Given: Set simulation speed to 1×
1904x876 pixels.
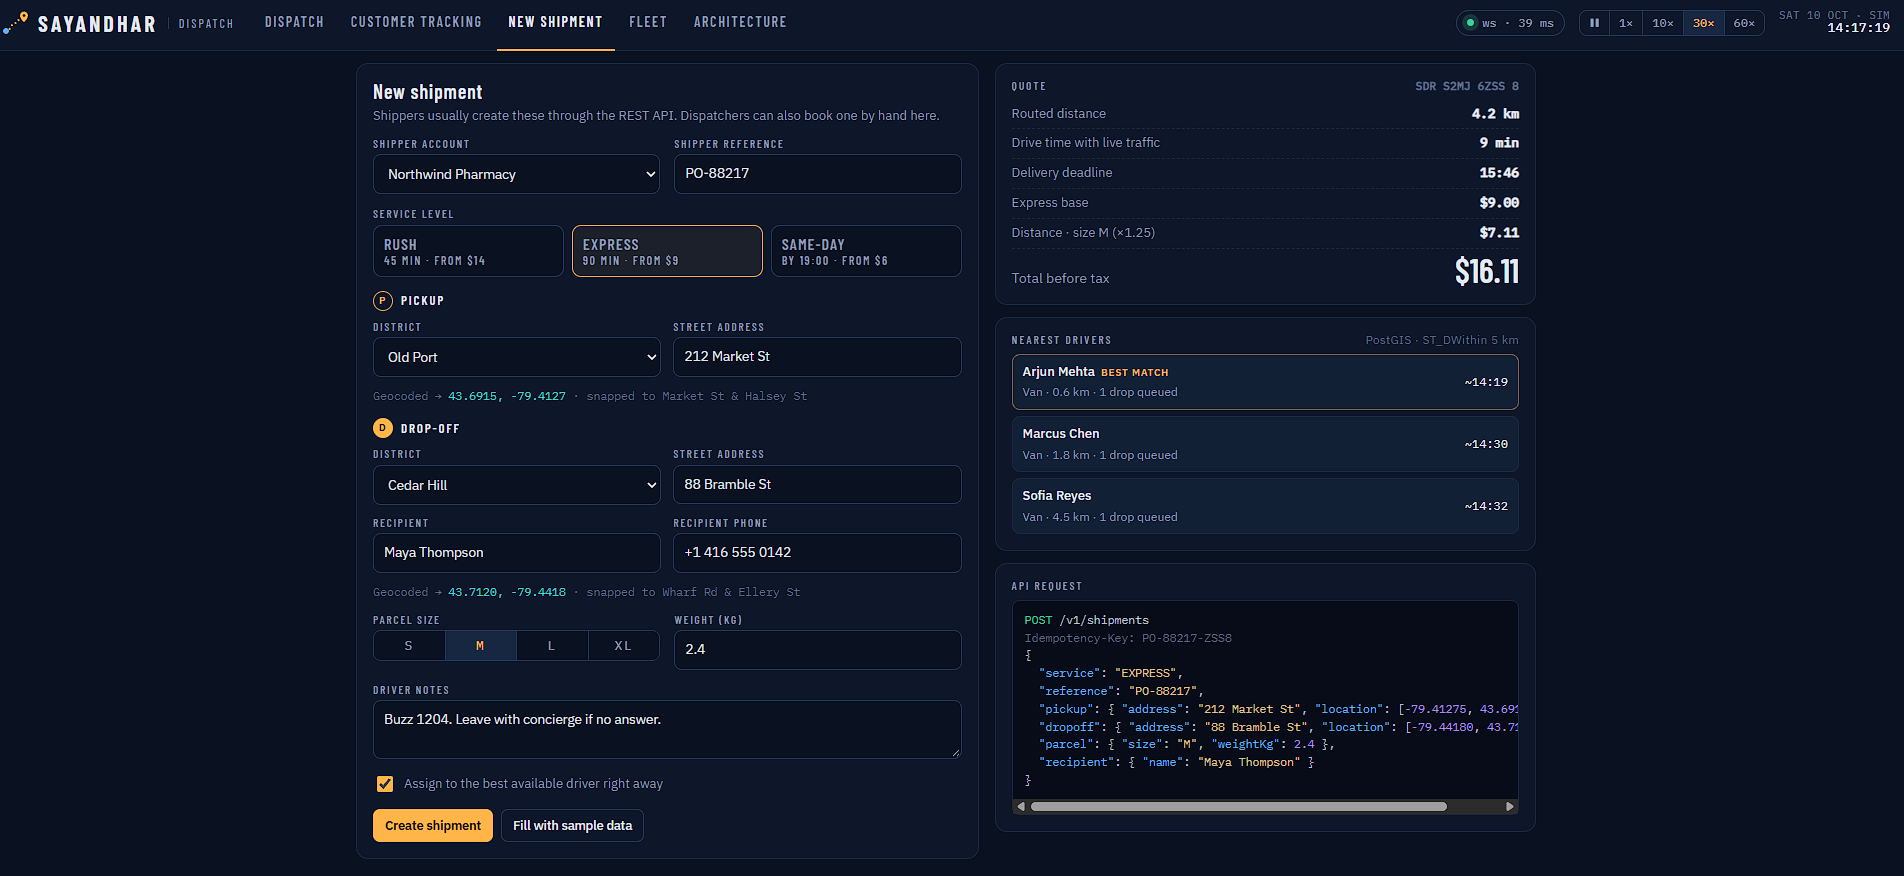Looking at the screenshot, I should pos(1626,23).
